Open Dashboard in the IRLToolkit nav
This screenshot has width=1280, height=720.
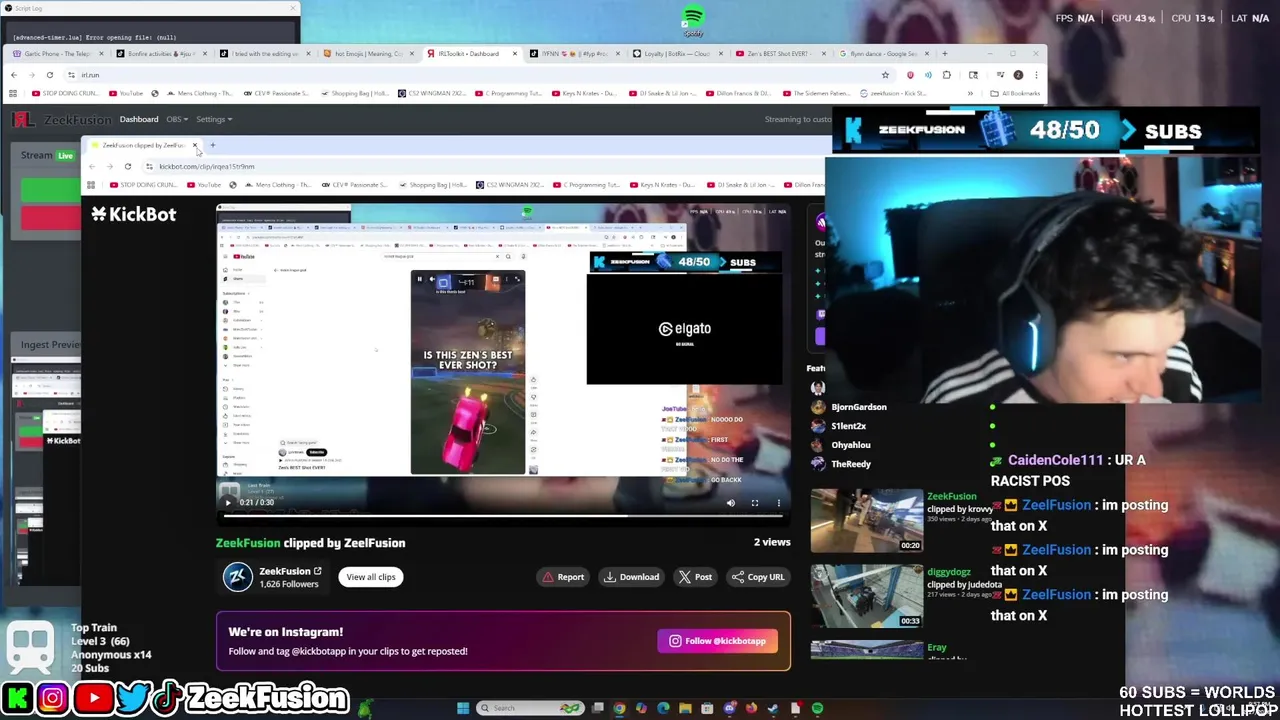coord(139,119)
